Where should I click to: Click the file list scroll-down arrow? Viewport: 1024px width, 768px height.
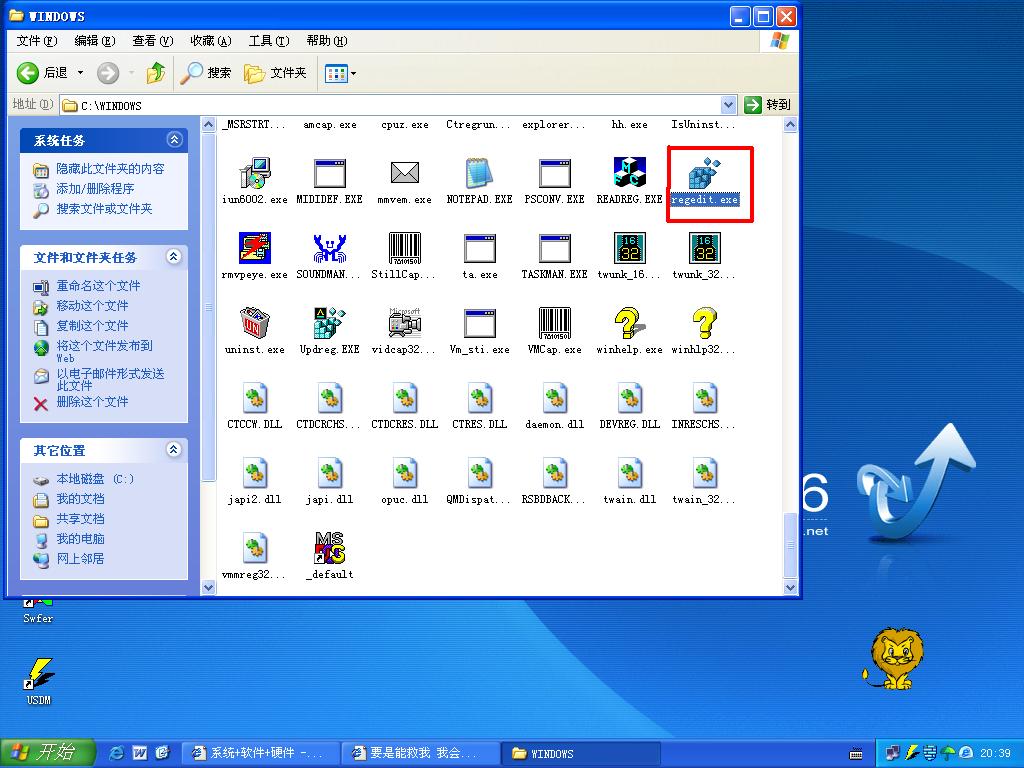point(790,588)
